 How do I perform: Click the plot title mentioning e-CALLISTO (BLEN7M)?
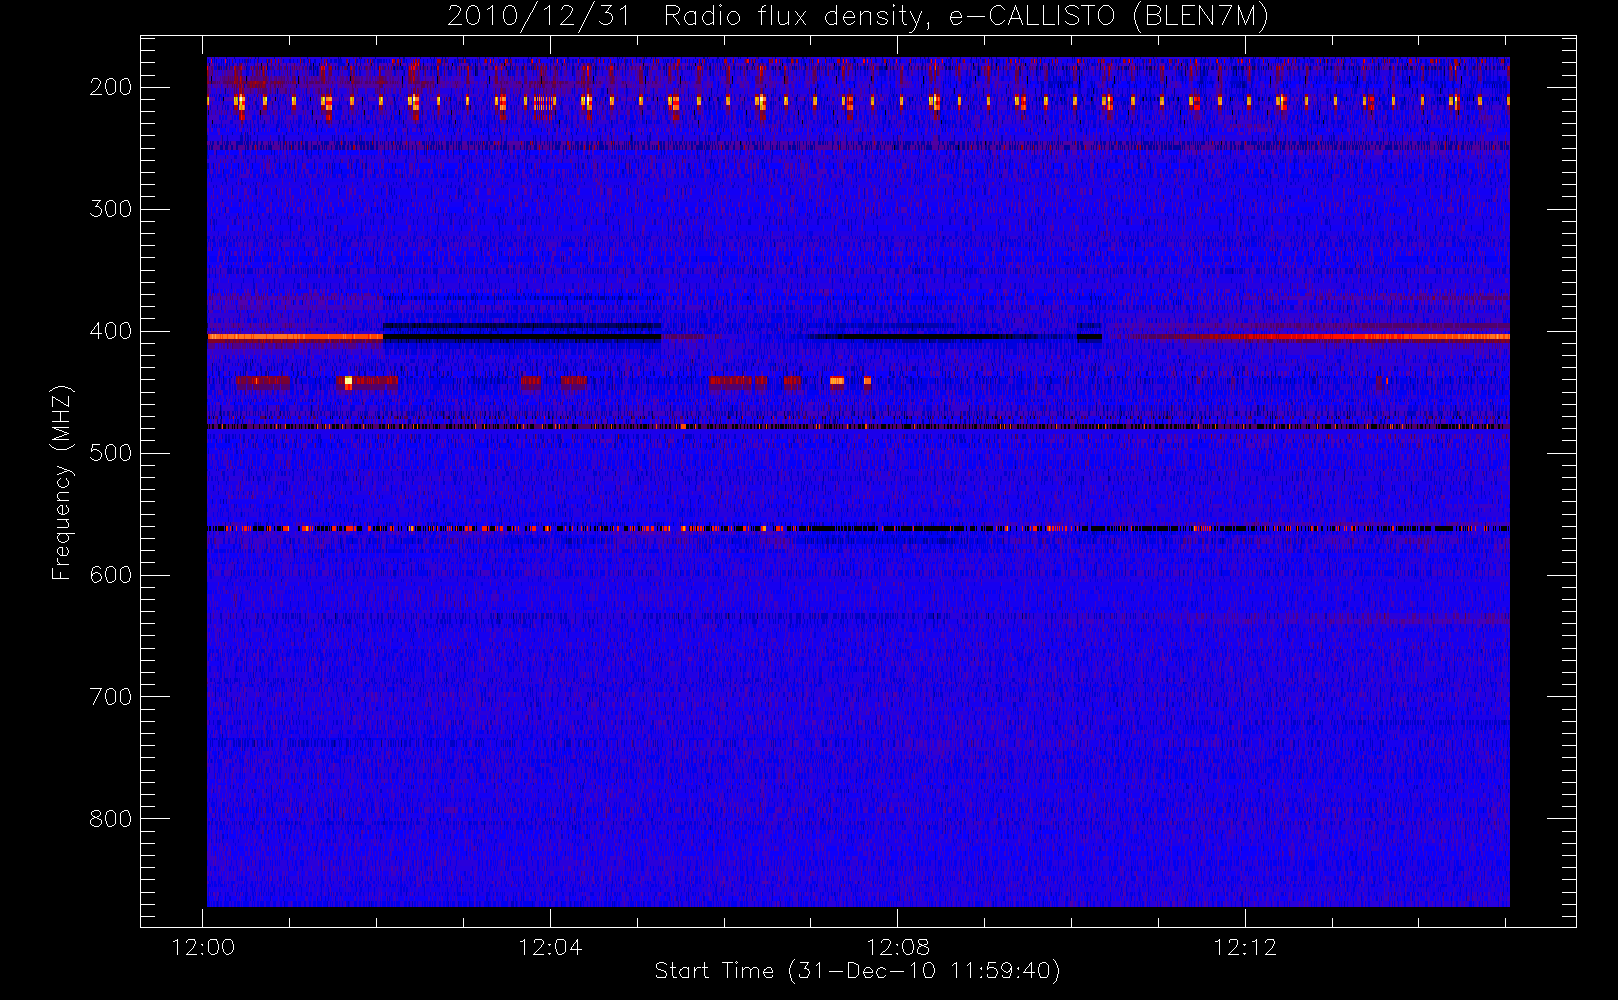(858, 17)
